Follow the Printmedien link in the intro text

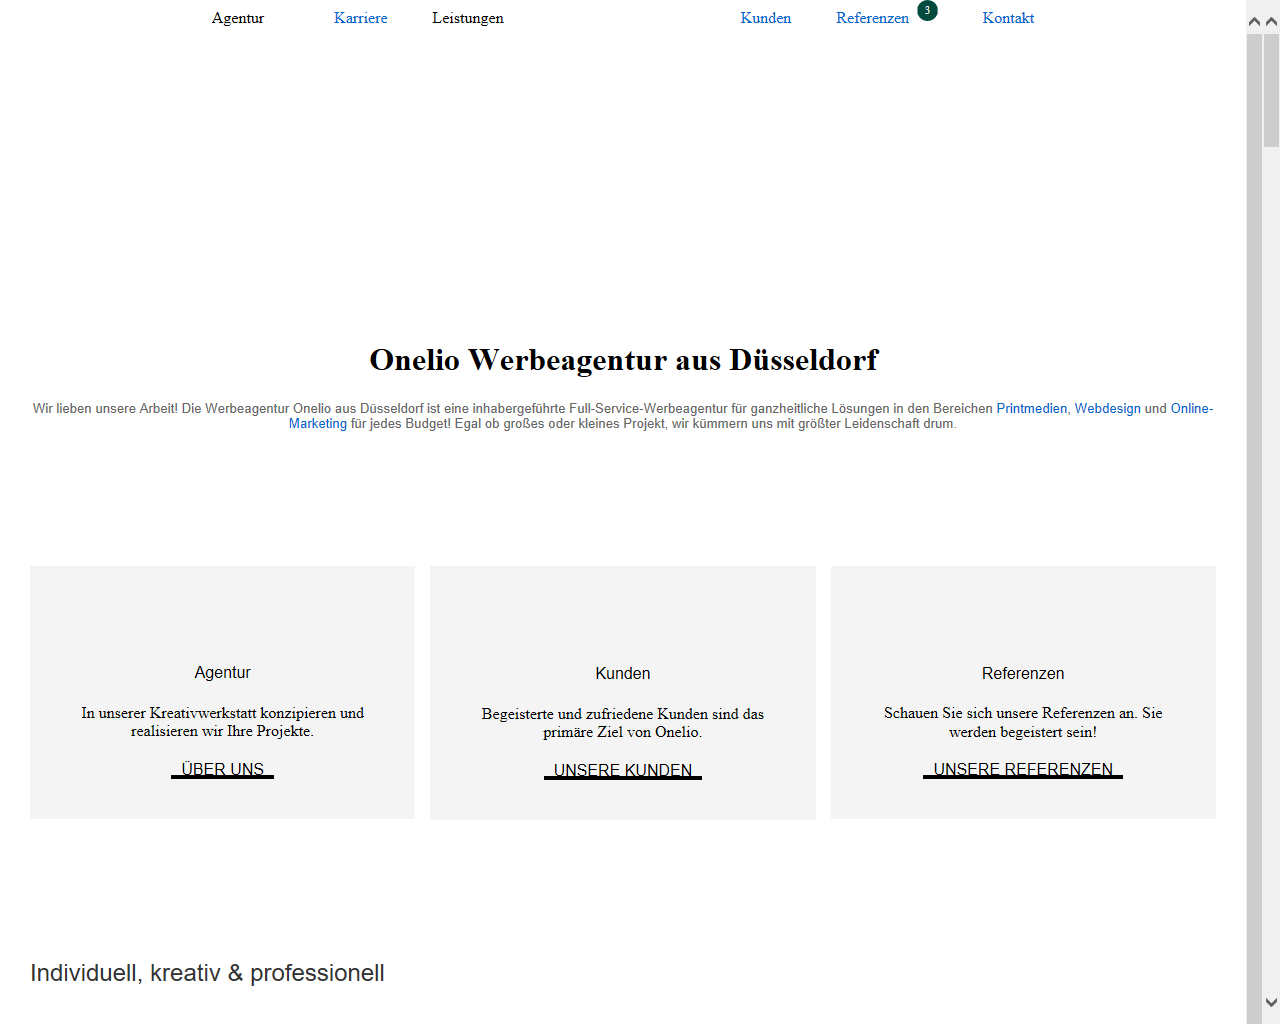tap(1031, 409)
